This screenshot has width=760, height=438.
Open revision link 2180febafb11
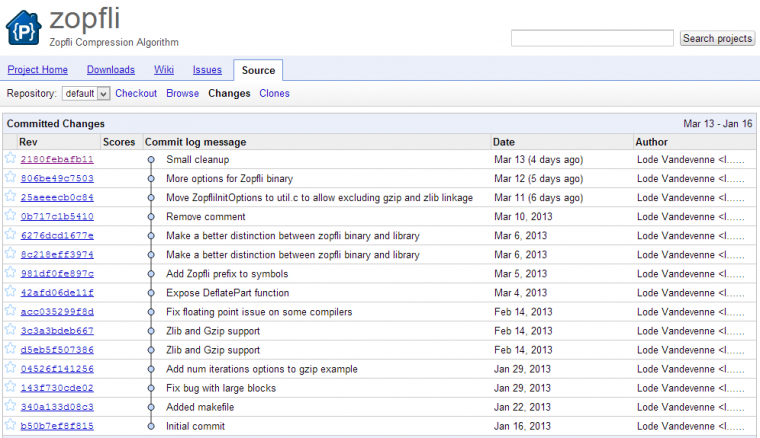(x=57, y=159)
